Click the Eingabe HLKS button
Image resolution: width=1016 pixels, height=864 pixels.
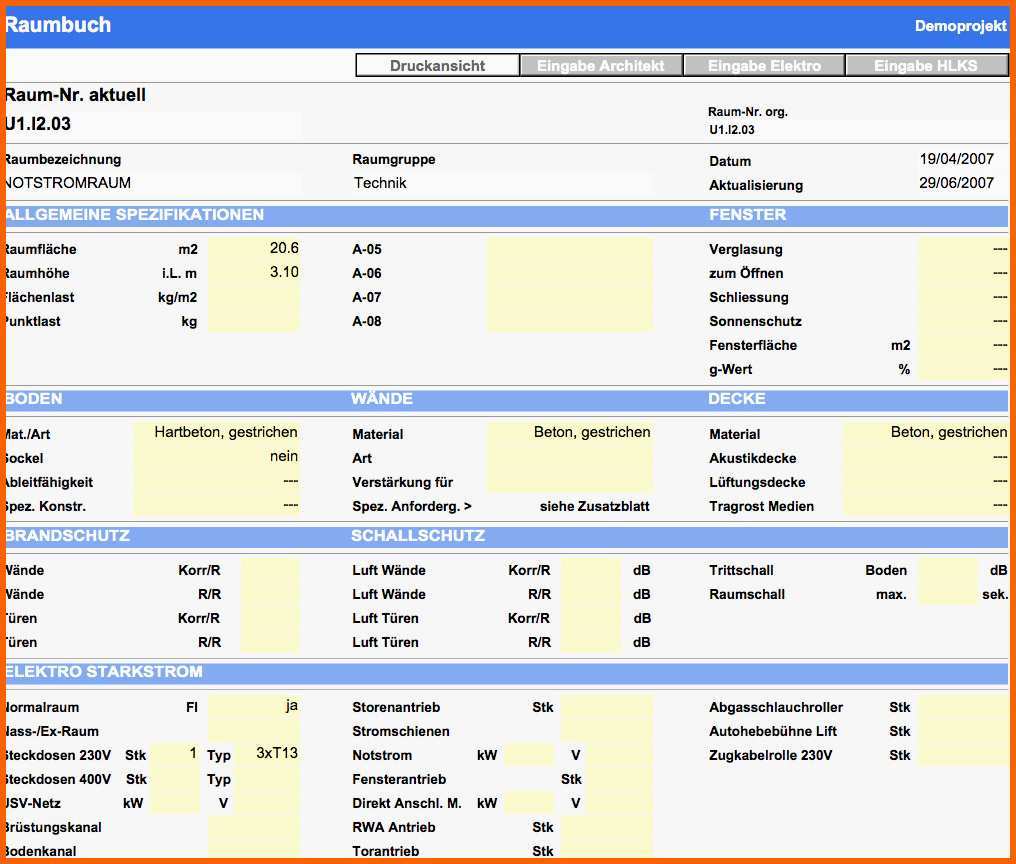(x=925, y=66)
